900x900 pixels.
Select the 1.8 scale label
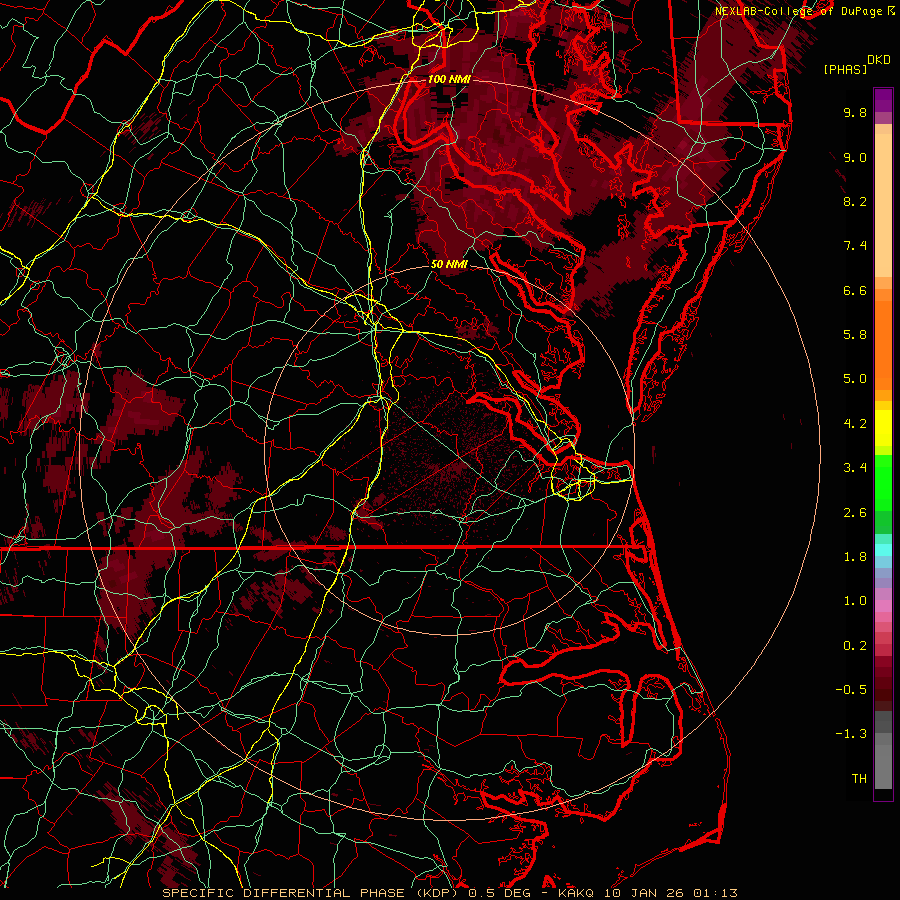[855, 557]
